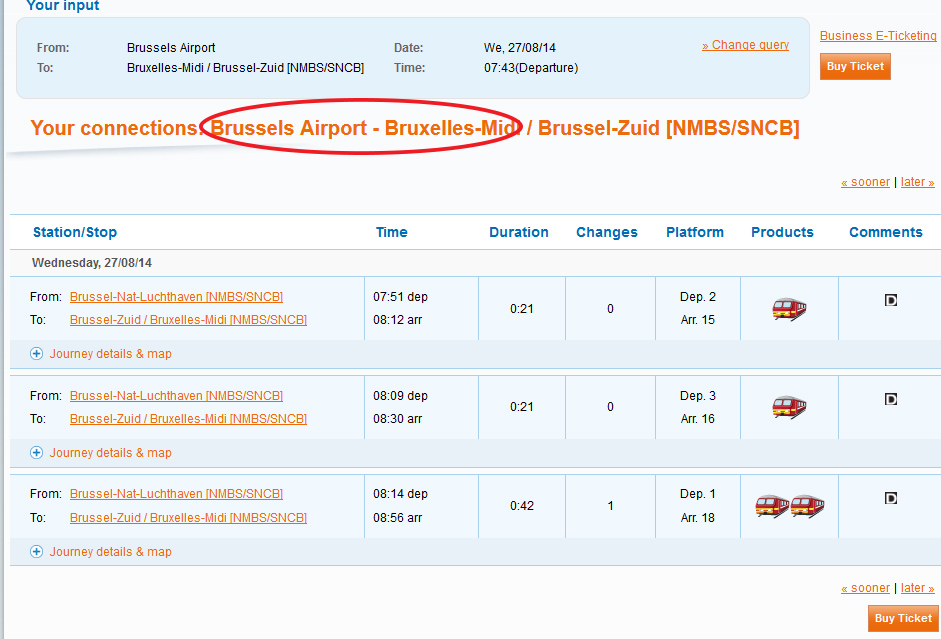Expand journey details plus icon, first connection
The height and width of the screenshot is (639, 941).
click(x=37, y=353)
